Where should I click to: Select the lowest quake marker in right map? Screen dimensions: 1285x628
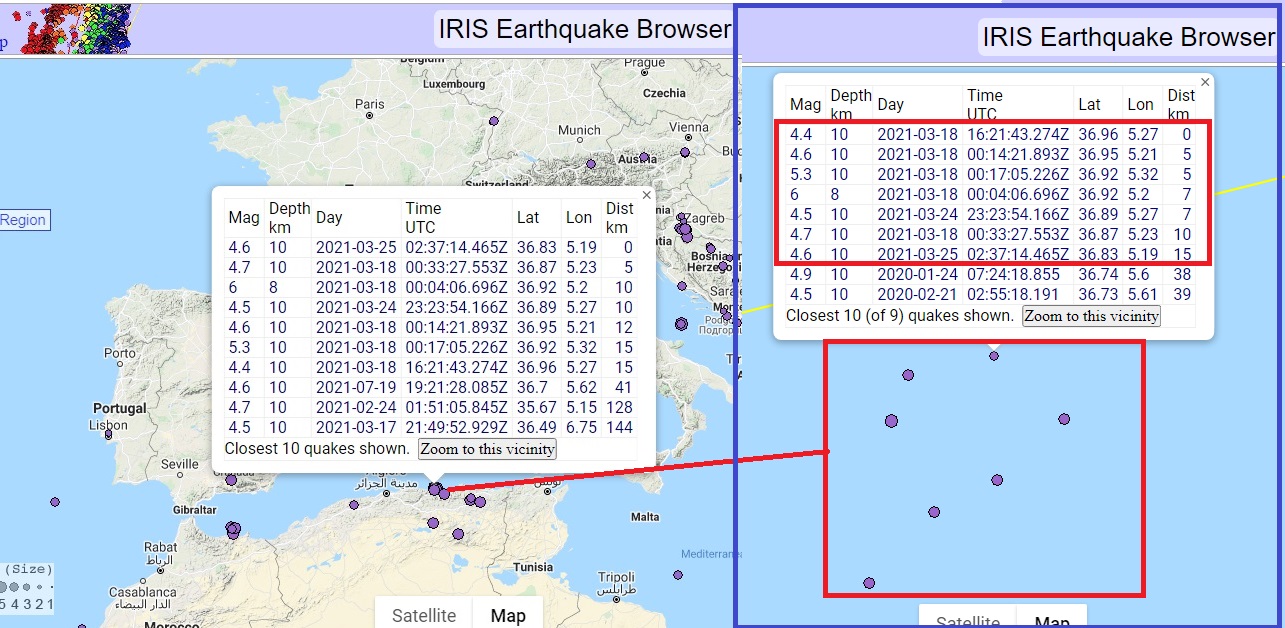click(x=869, y=583)
